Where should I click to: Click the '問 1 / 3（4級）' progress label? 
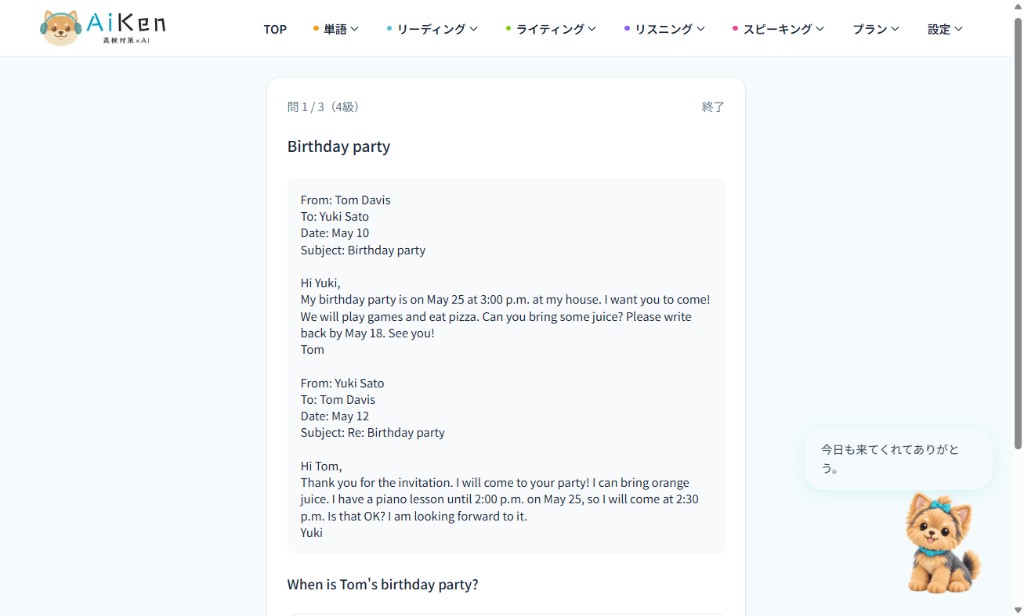[324, 107]
